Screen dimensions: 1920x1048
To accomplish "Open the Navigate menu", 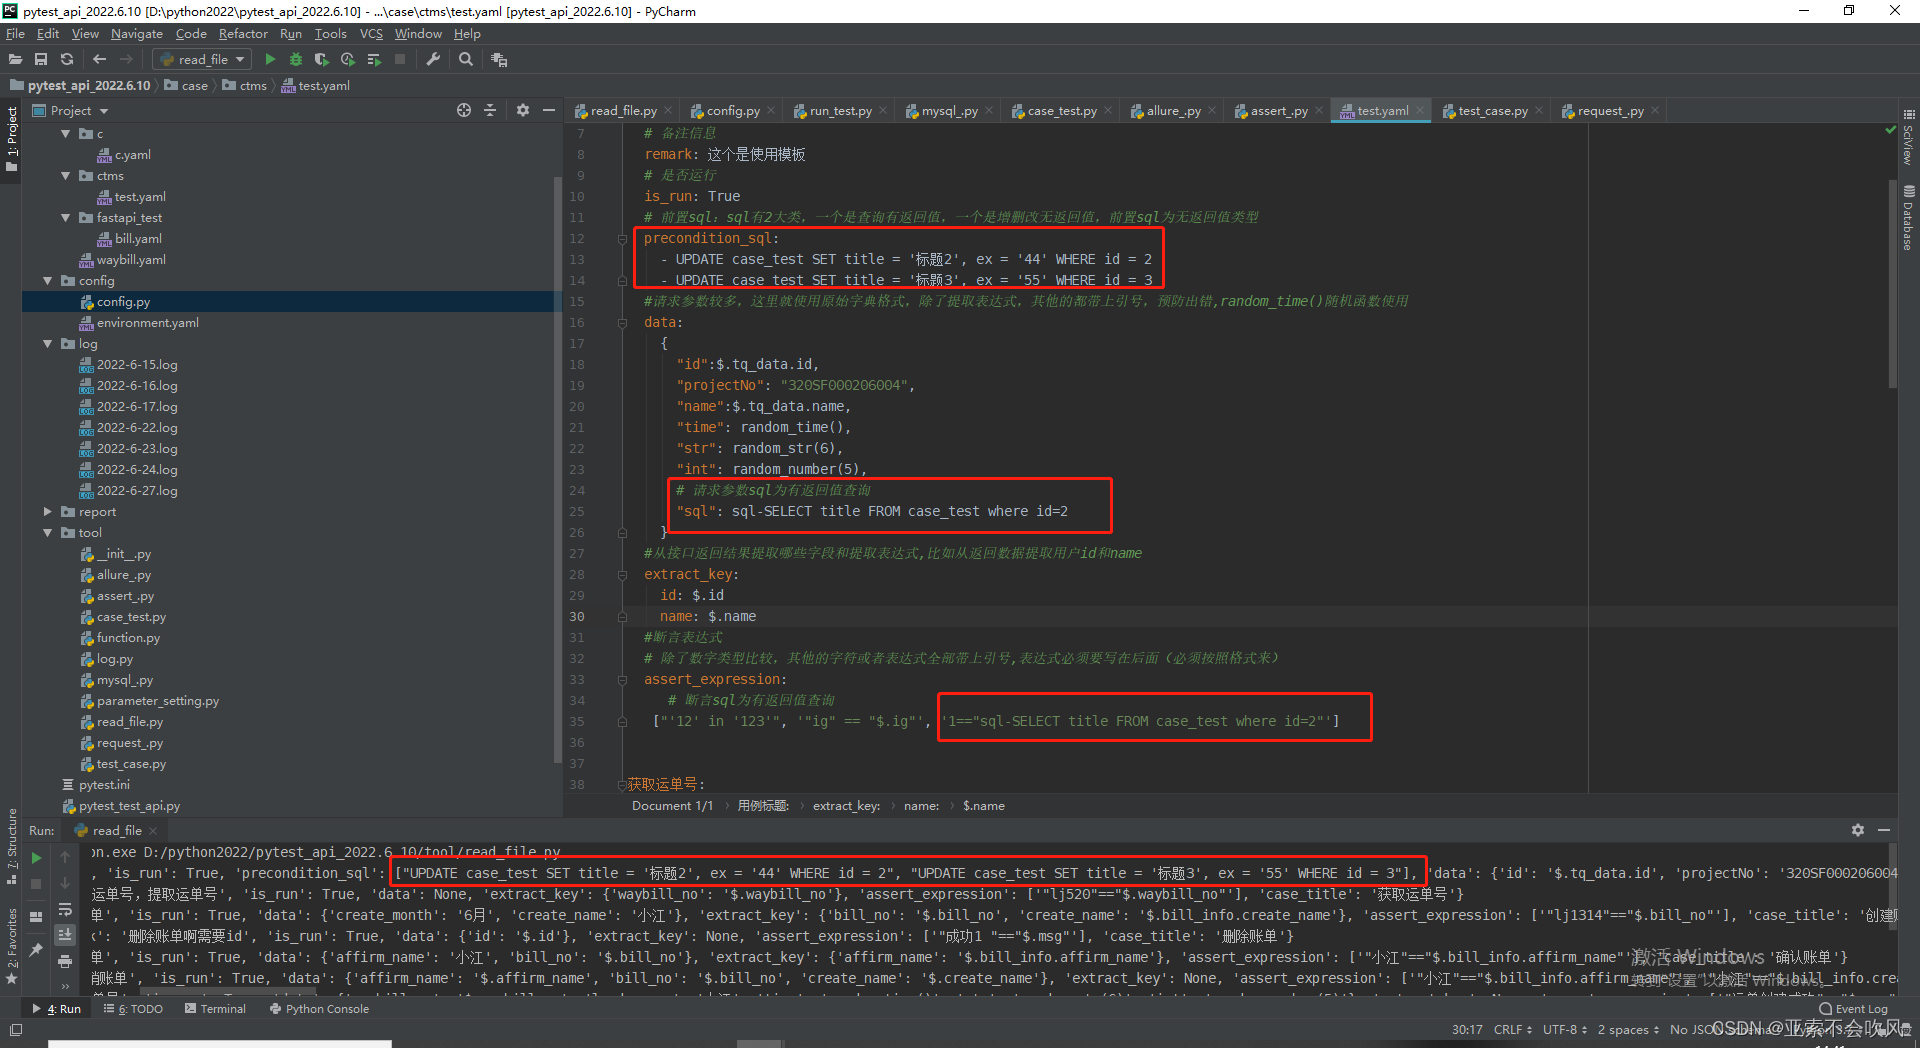I will point(136,34).
